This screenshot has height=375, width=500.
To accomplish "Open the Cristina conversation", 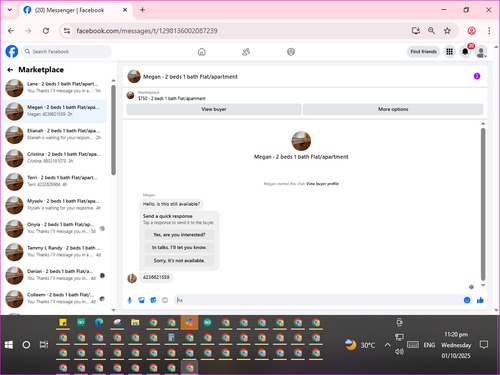I will click(55, 158).
